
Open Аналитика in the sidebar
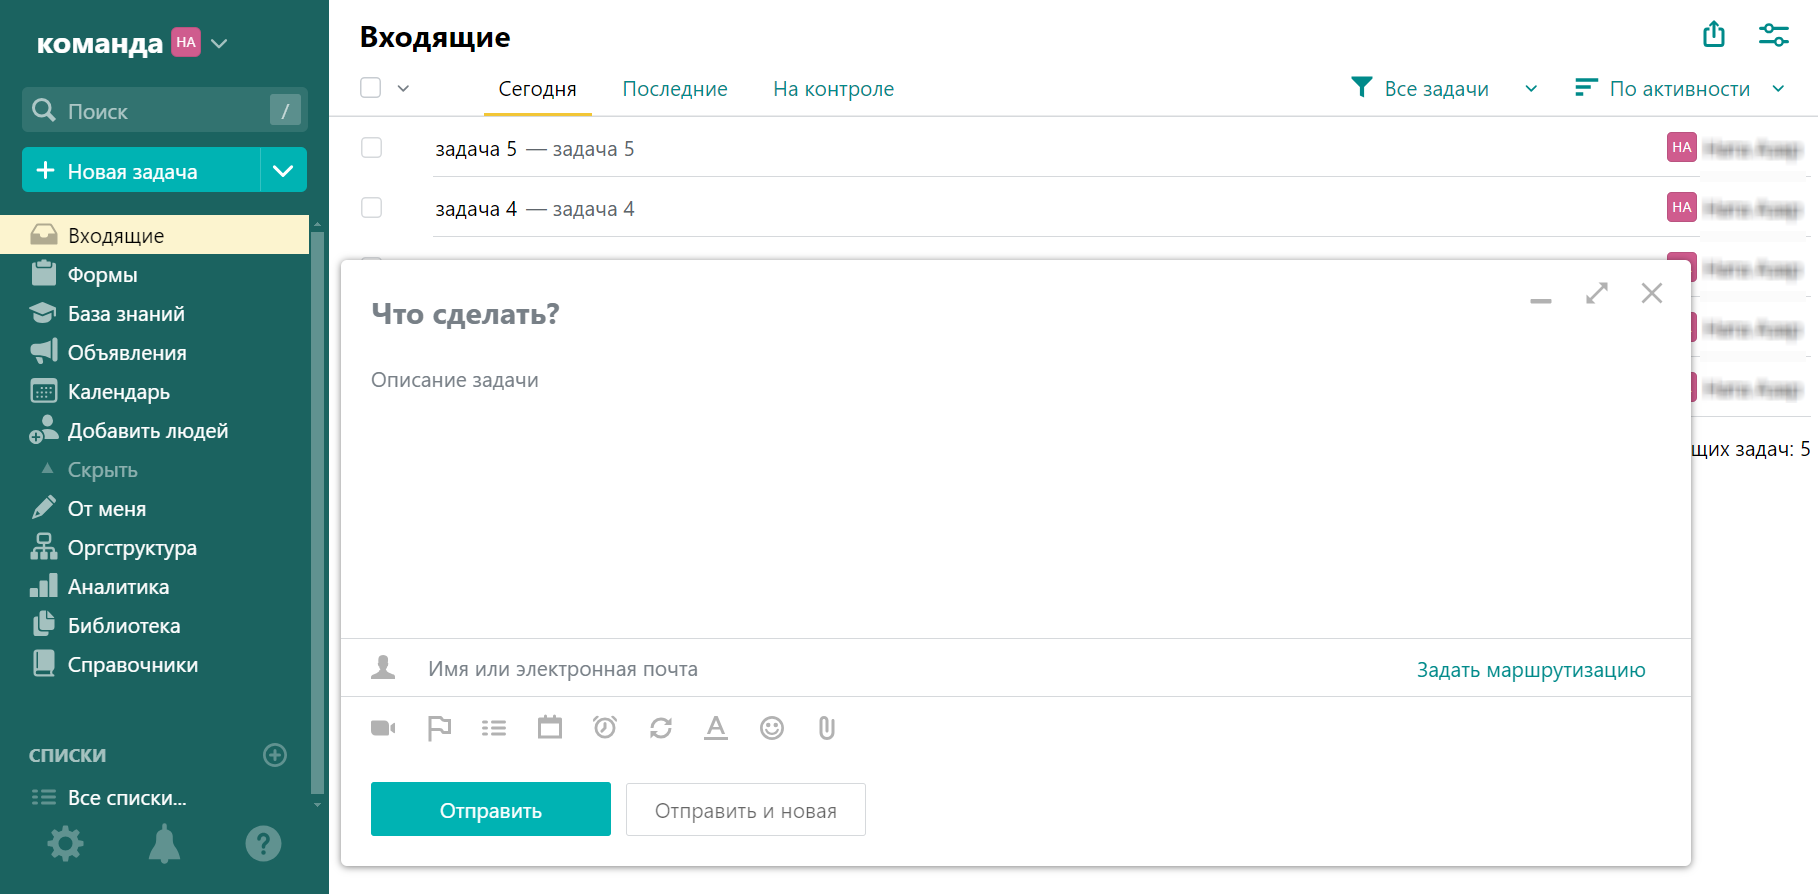(154, 586)
